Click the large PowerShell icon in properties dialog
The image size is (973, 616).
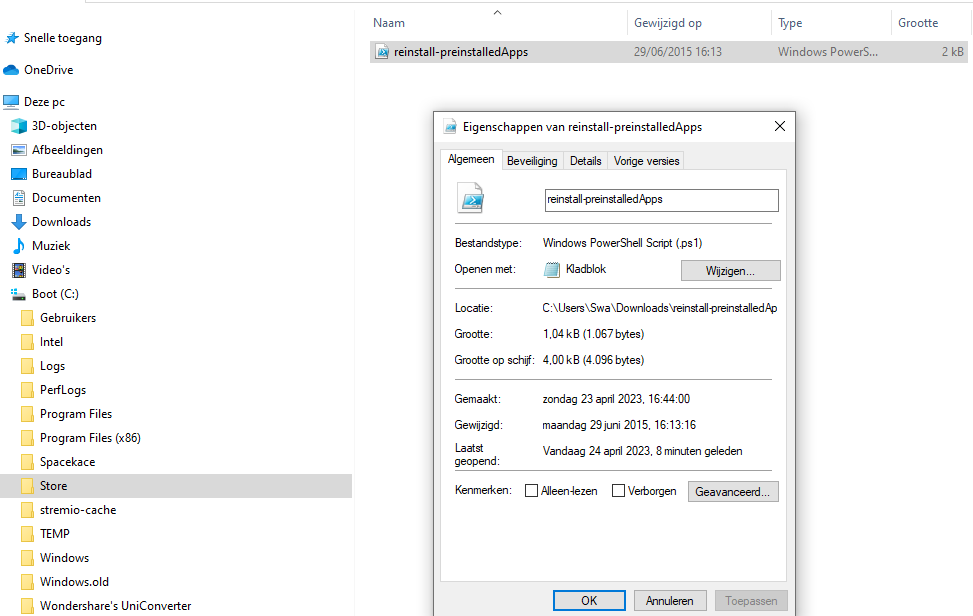[470, 198]
